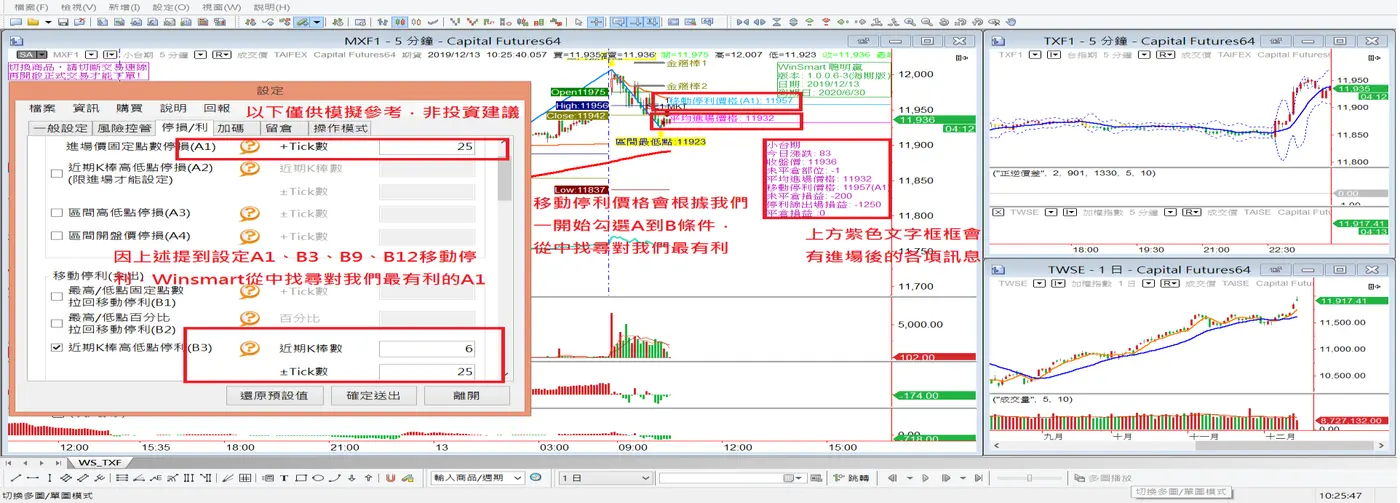Screen dimensions: 1400x503
Task: Click help icon for 進場價固定點數停損(A1)
Action: (x=249, y=147)
